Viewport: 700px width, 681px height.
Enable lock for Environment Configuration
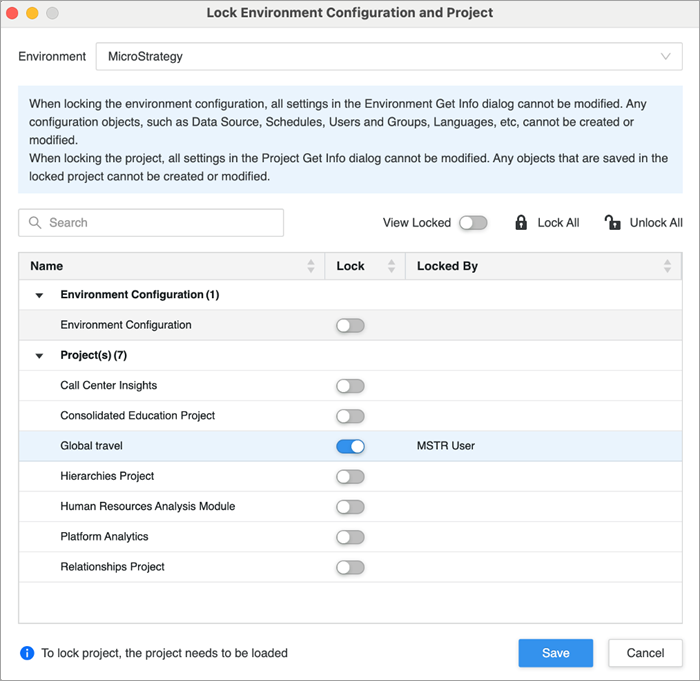coord(350,325)
